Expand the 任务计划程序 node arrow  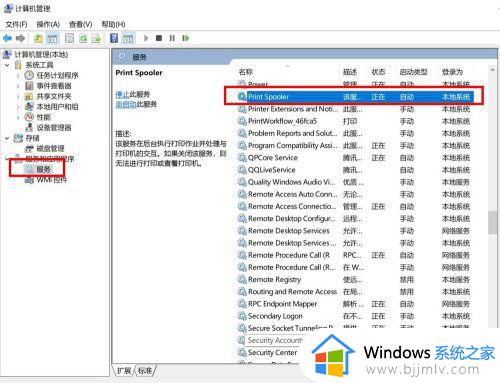point(18,76)
